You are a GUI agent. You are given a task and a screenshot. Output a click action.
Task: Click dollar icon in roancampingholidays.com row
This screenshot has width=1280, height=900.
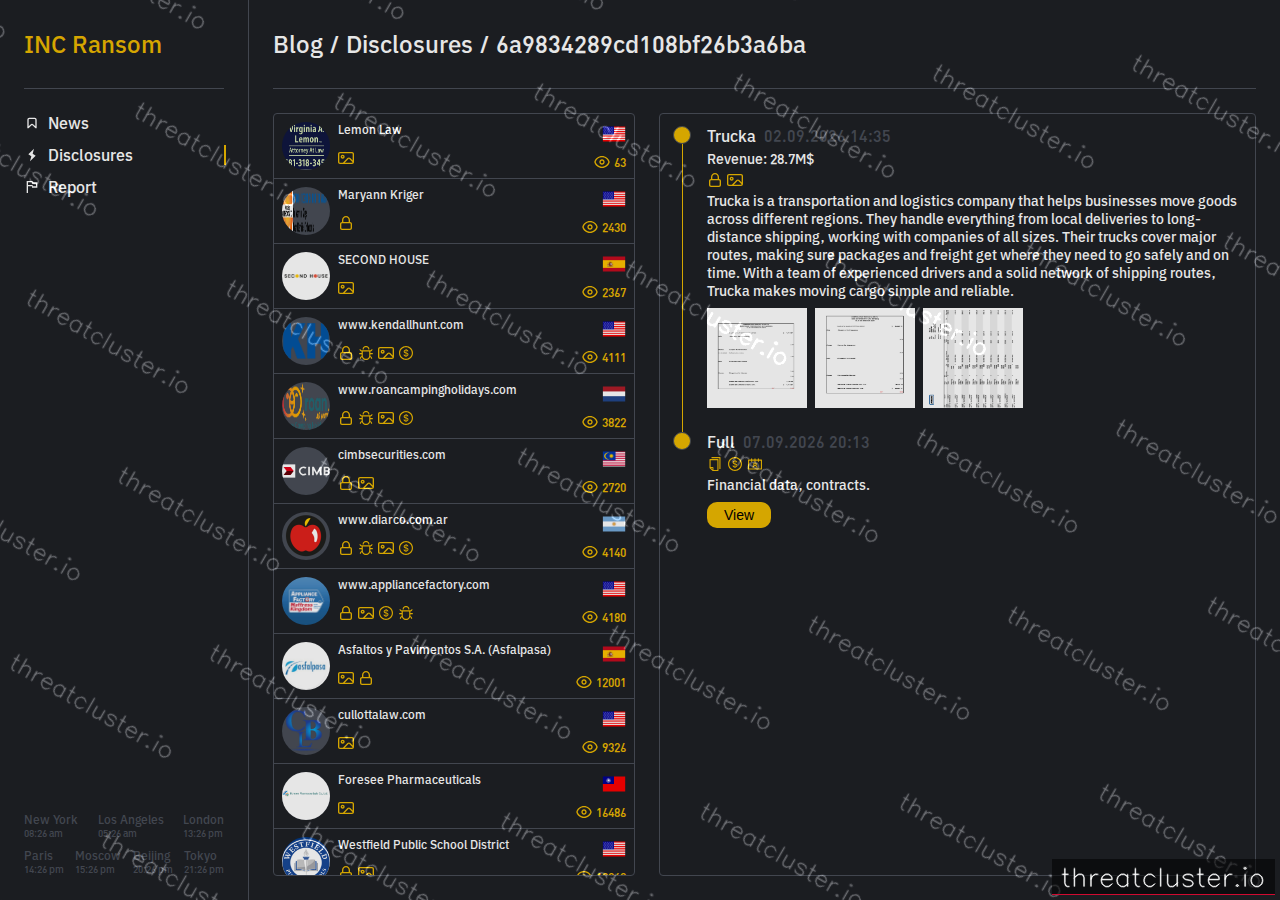coord(406,418)
